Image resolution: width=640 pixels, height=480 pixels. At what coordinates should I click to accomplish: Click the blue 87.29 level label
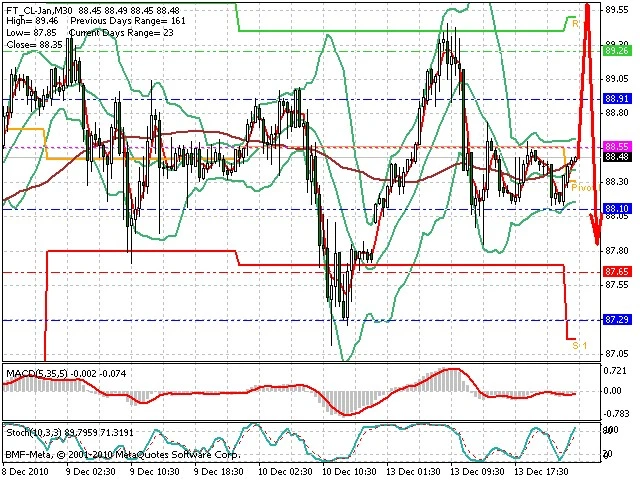616,320
